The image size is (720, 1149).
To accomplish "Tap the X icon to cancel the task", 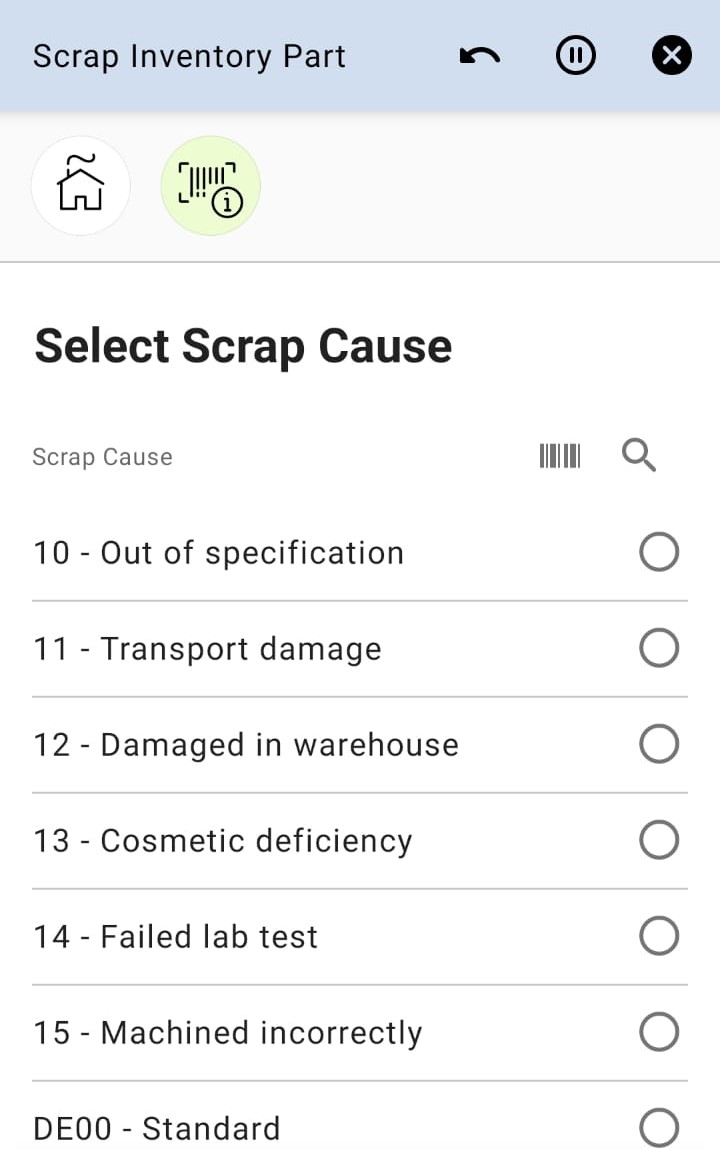I will pos(671,55).
